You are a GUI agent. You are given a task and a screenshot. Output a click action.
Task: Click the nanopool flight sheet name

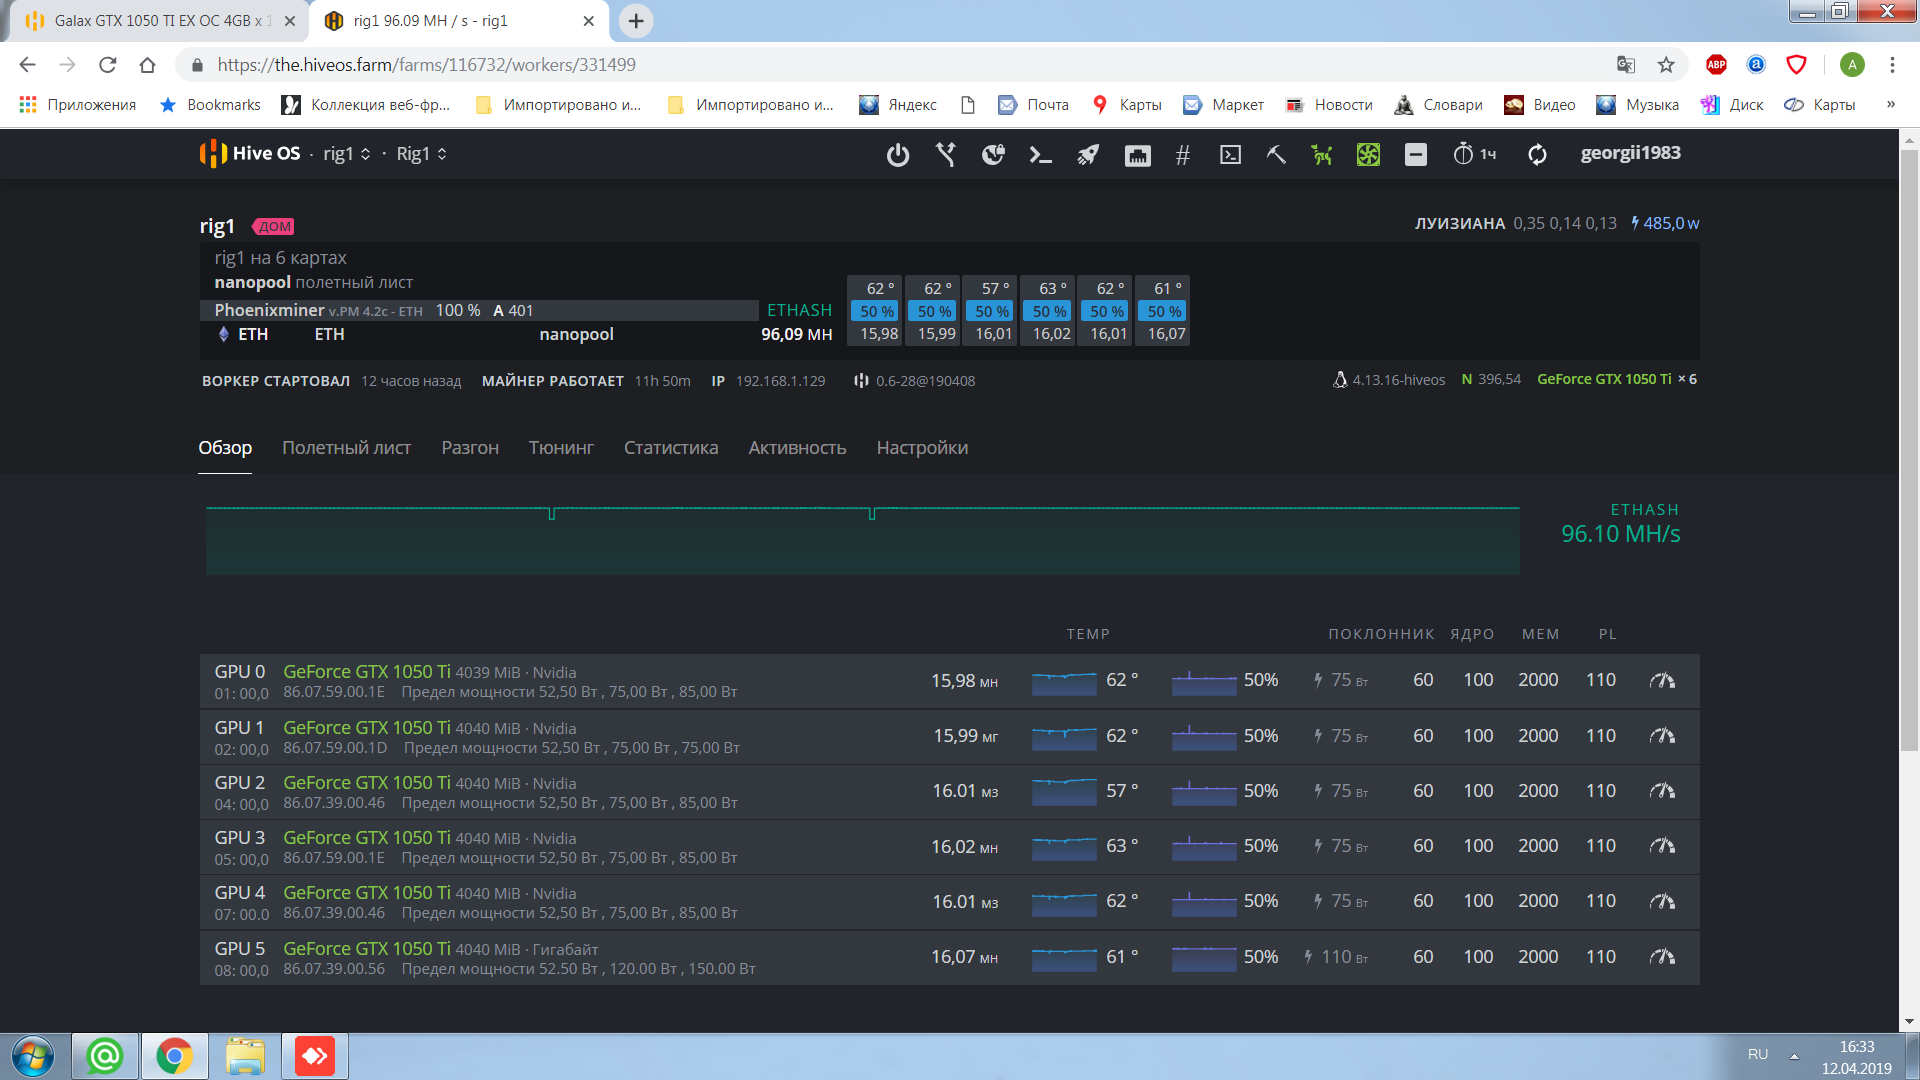pyautogui.click(x=252, y=283)
